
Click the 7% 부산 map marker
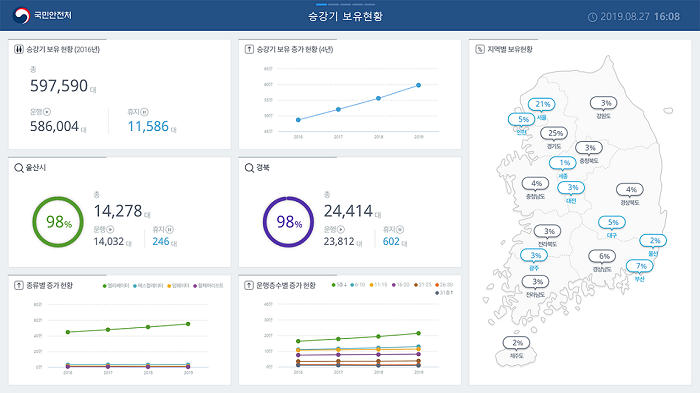639,266
